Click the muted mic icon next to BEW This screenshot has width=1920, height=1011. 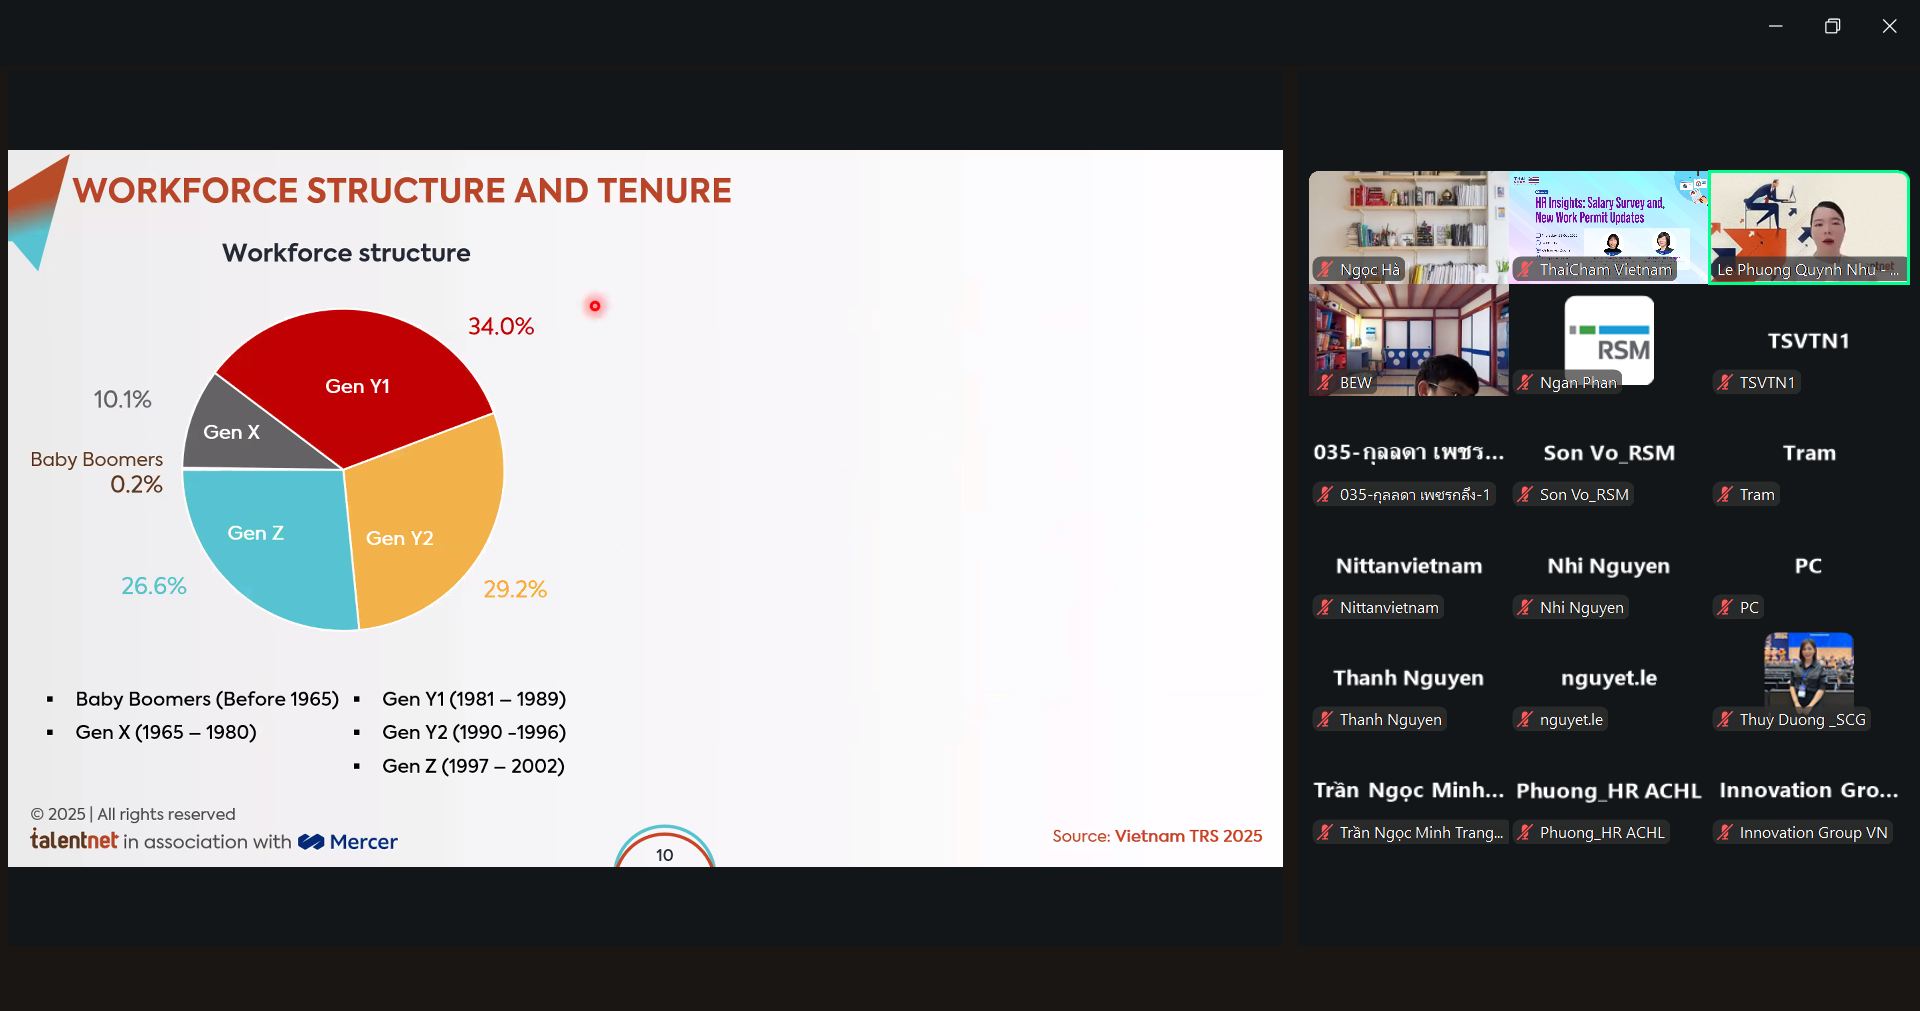pyautogui.click(x=1325, y=383)
